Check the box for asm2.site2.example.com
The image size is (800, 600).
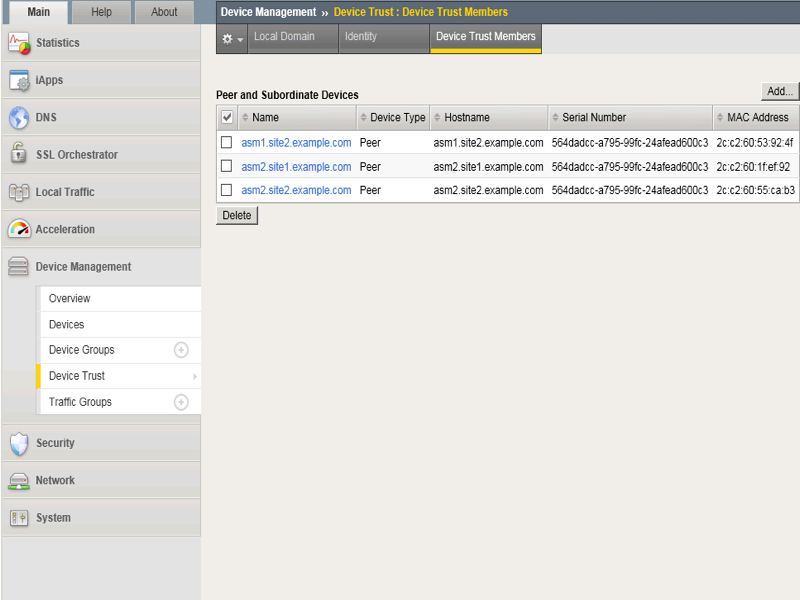227,190
